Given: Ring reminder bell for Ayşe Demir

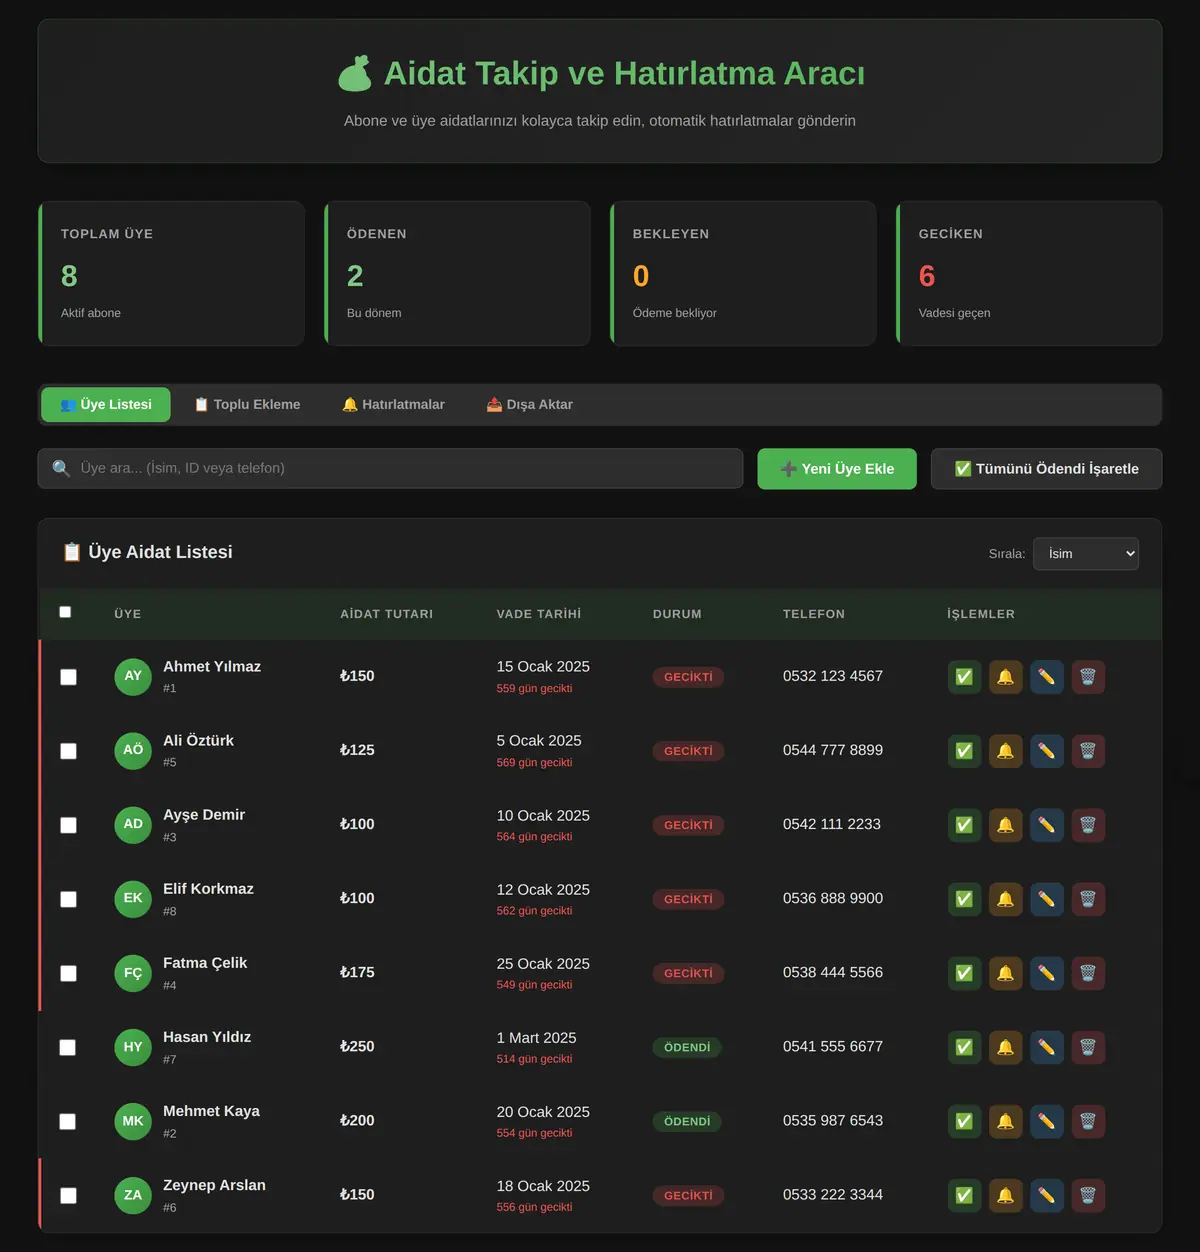Looking at the screenshot, I should pyautogui.click(x=1005, y=825).
